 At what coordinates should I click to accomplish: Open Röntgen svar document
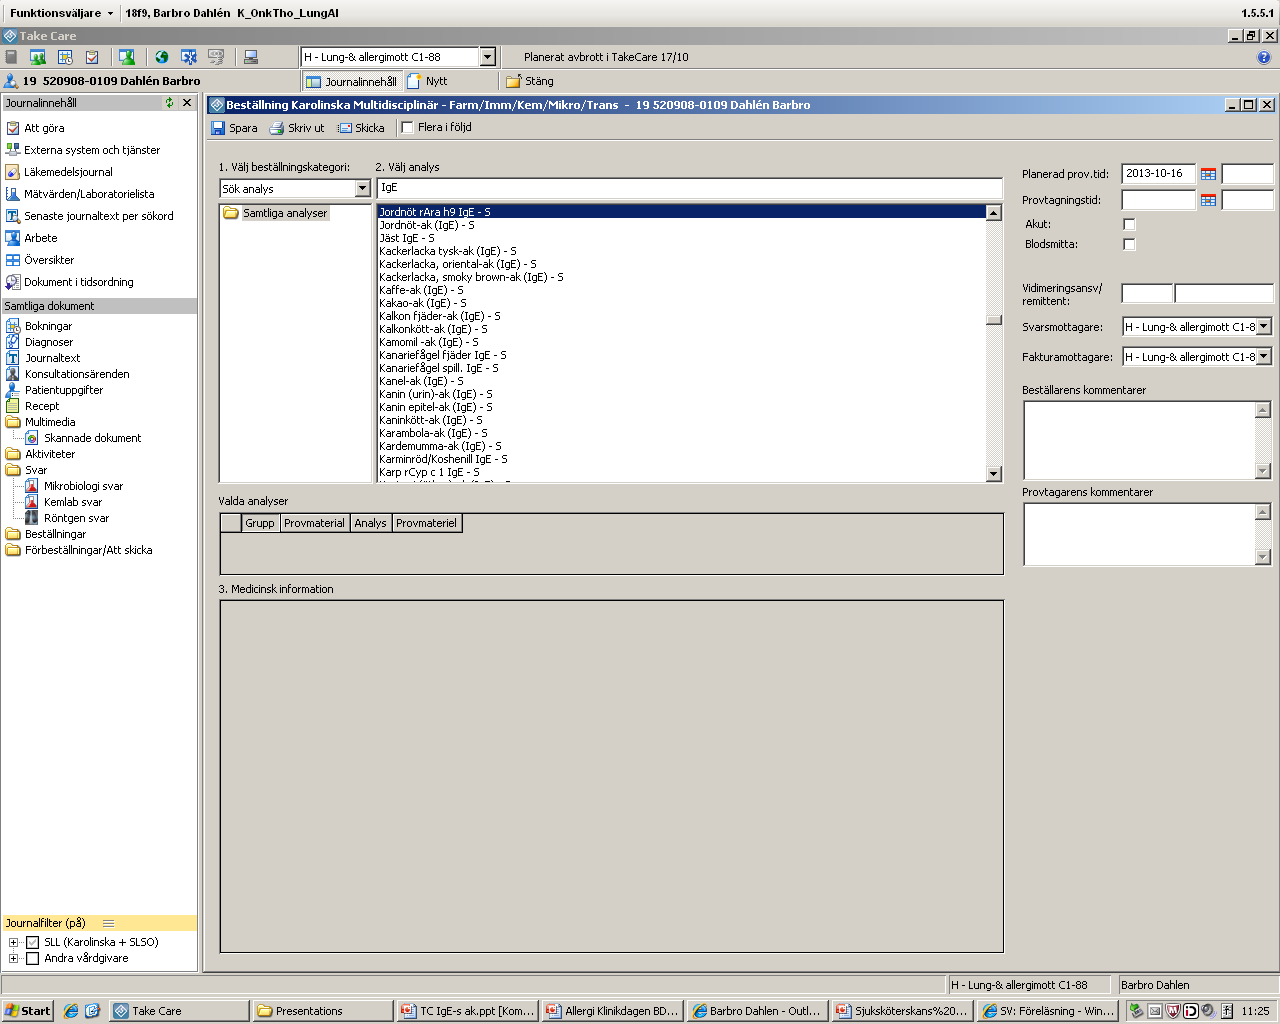(76, 518)
